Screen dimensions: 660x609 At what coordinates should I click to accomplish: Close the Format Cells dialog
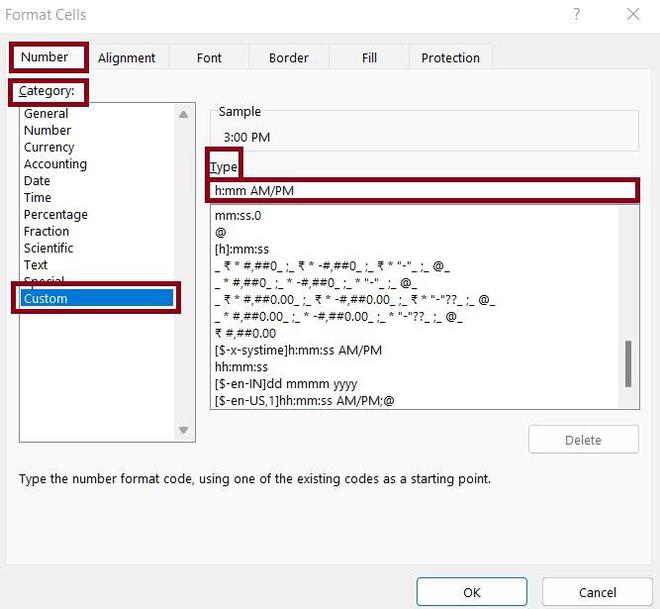pos(633,14)
